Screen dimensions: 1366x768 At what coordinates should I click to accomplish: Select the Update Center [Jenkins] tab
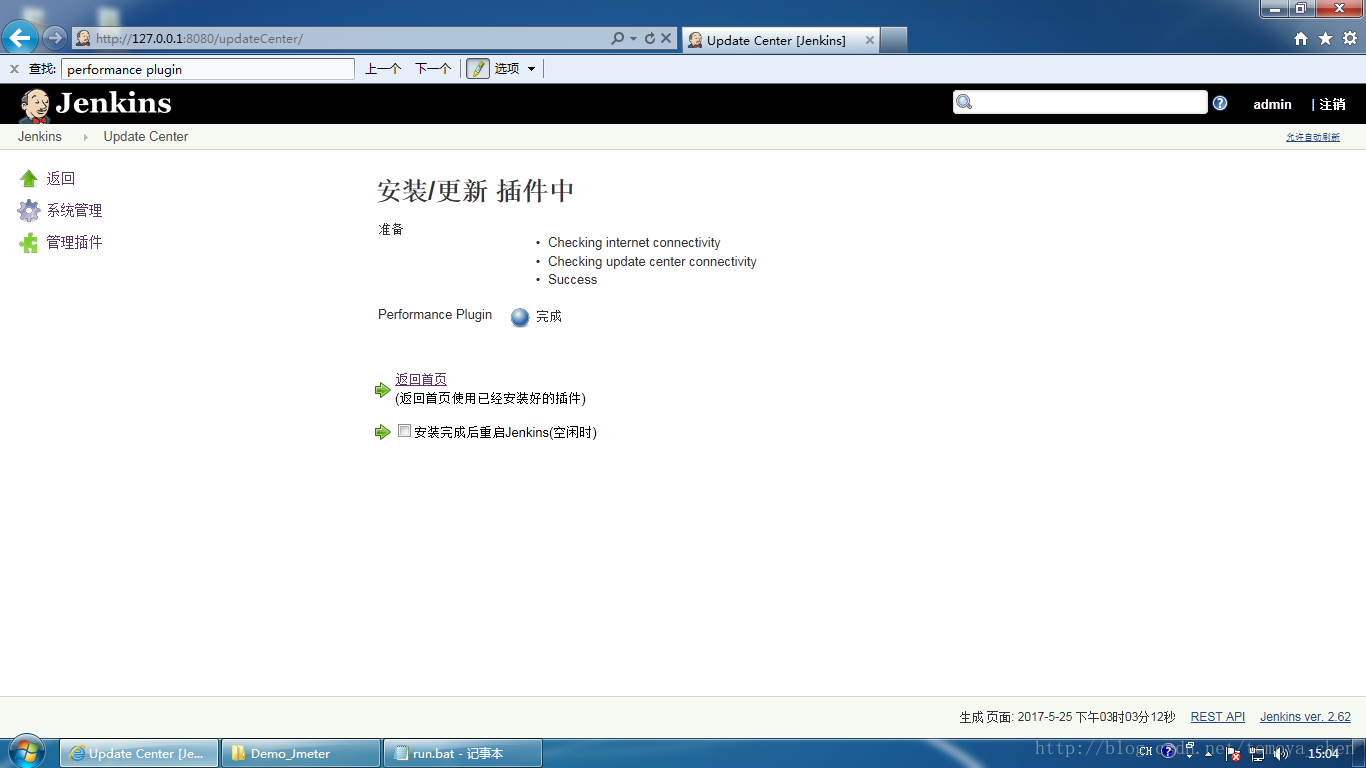(781, 40)
